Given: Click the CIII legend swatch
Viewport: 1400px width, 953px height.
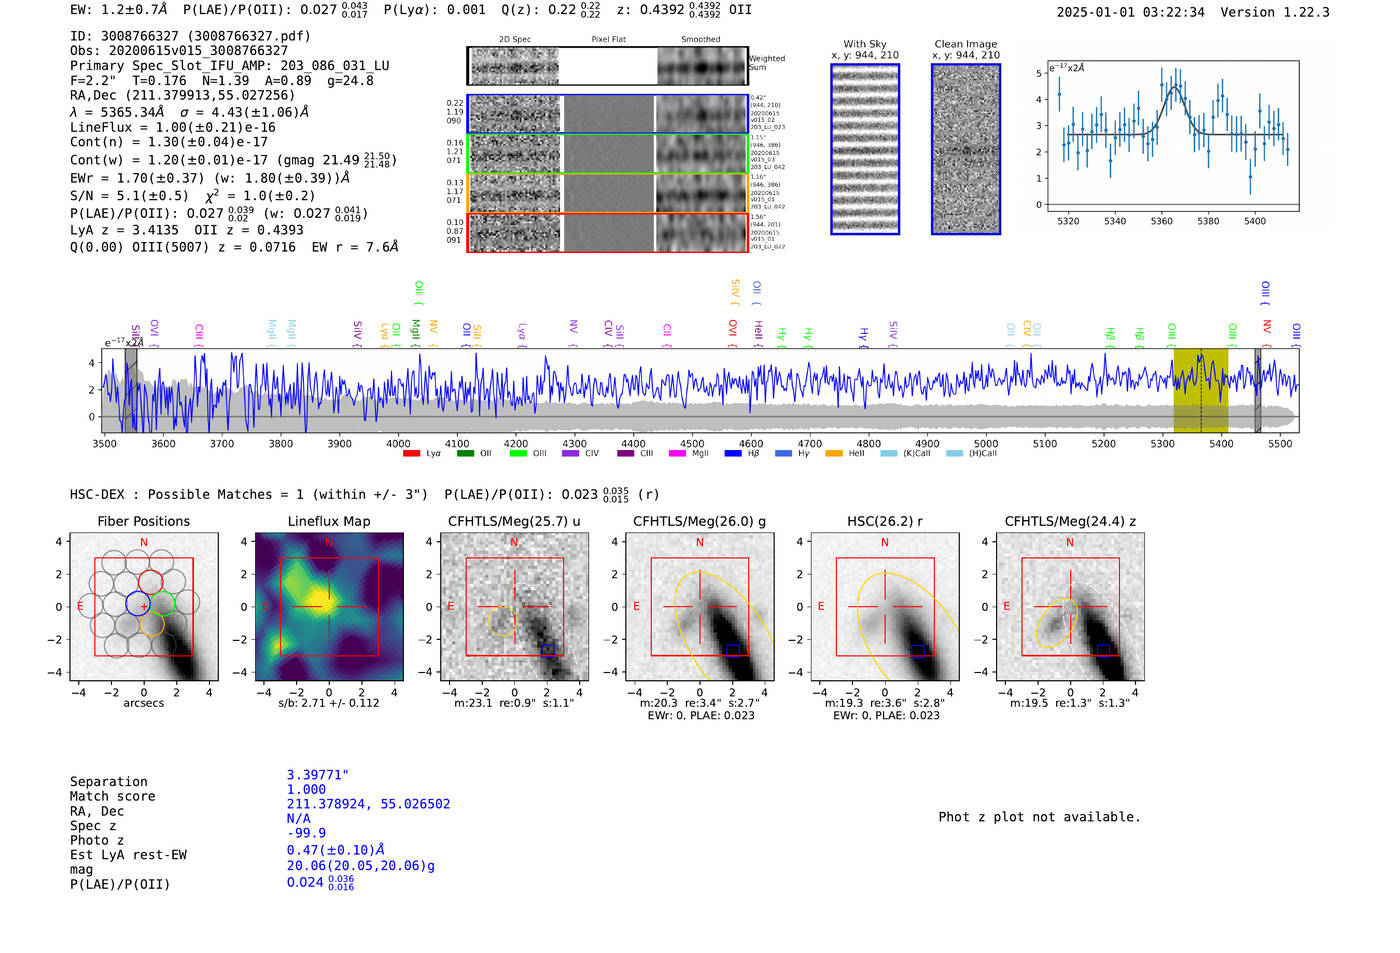Looking at the screenshot, I should pyautogui.click(x=625, y=454).
